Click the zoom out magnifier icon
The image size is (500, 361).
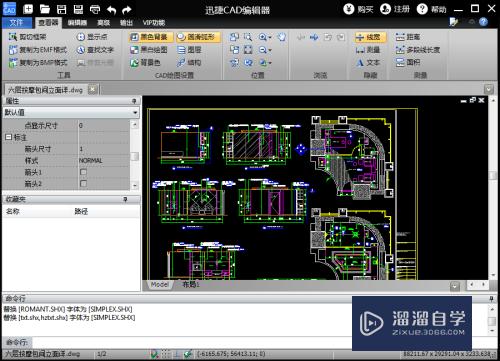pyautogui.click(x=263, y=50)
